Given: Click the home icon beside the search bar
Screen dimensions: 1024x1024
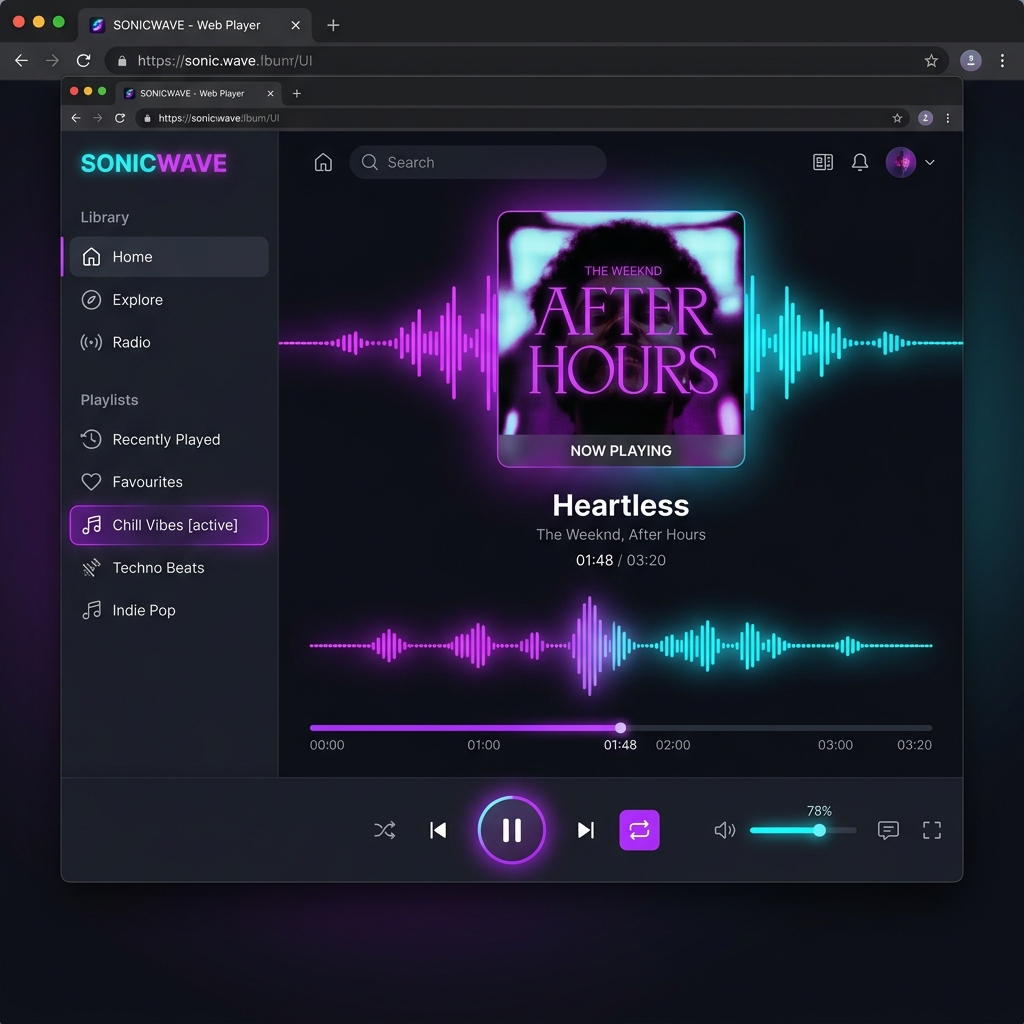Looking at the screenshot, I should (x=323, y=162).
